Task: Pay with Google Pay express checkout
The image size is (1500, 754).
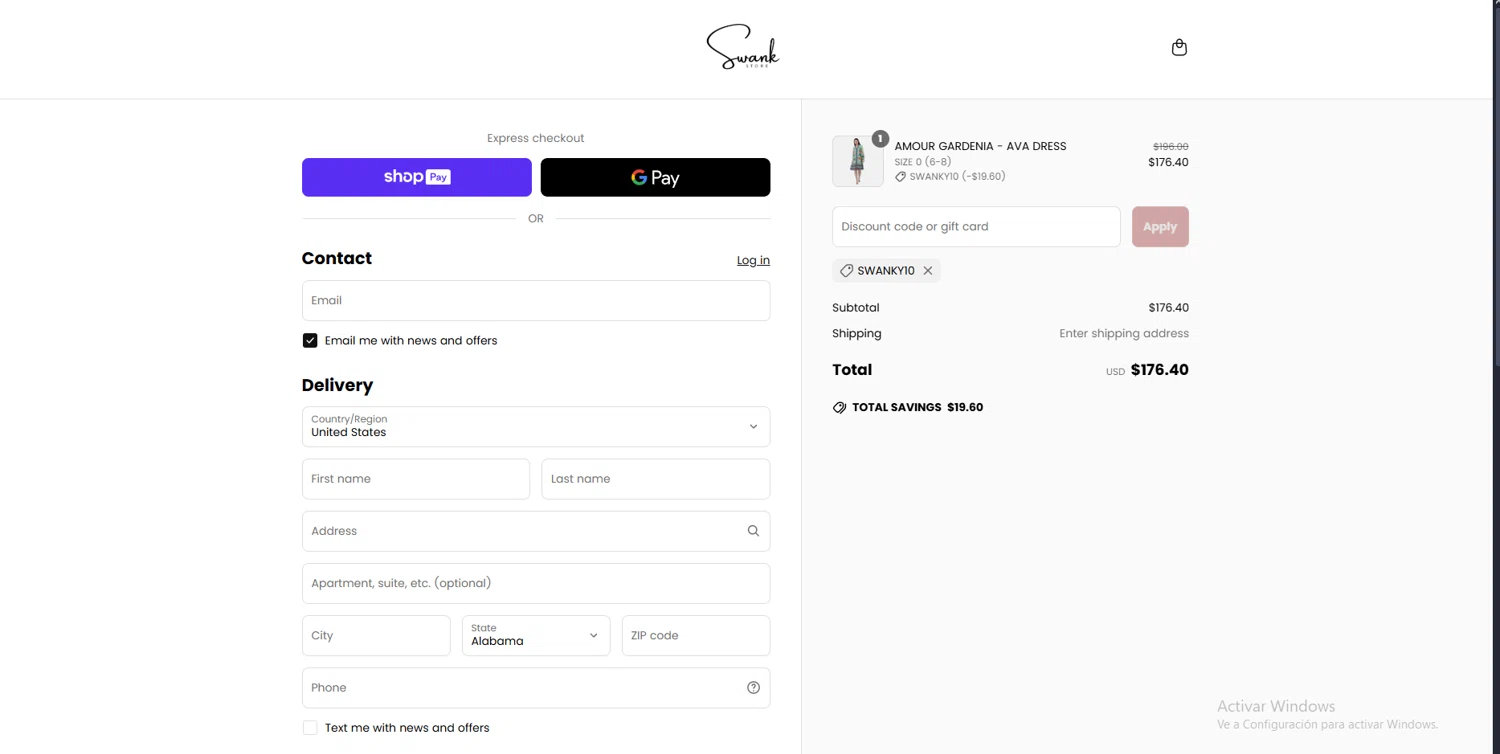Action: coord(655,177)
